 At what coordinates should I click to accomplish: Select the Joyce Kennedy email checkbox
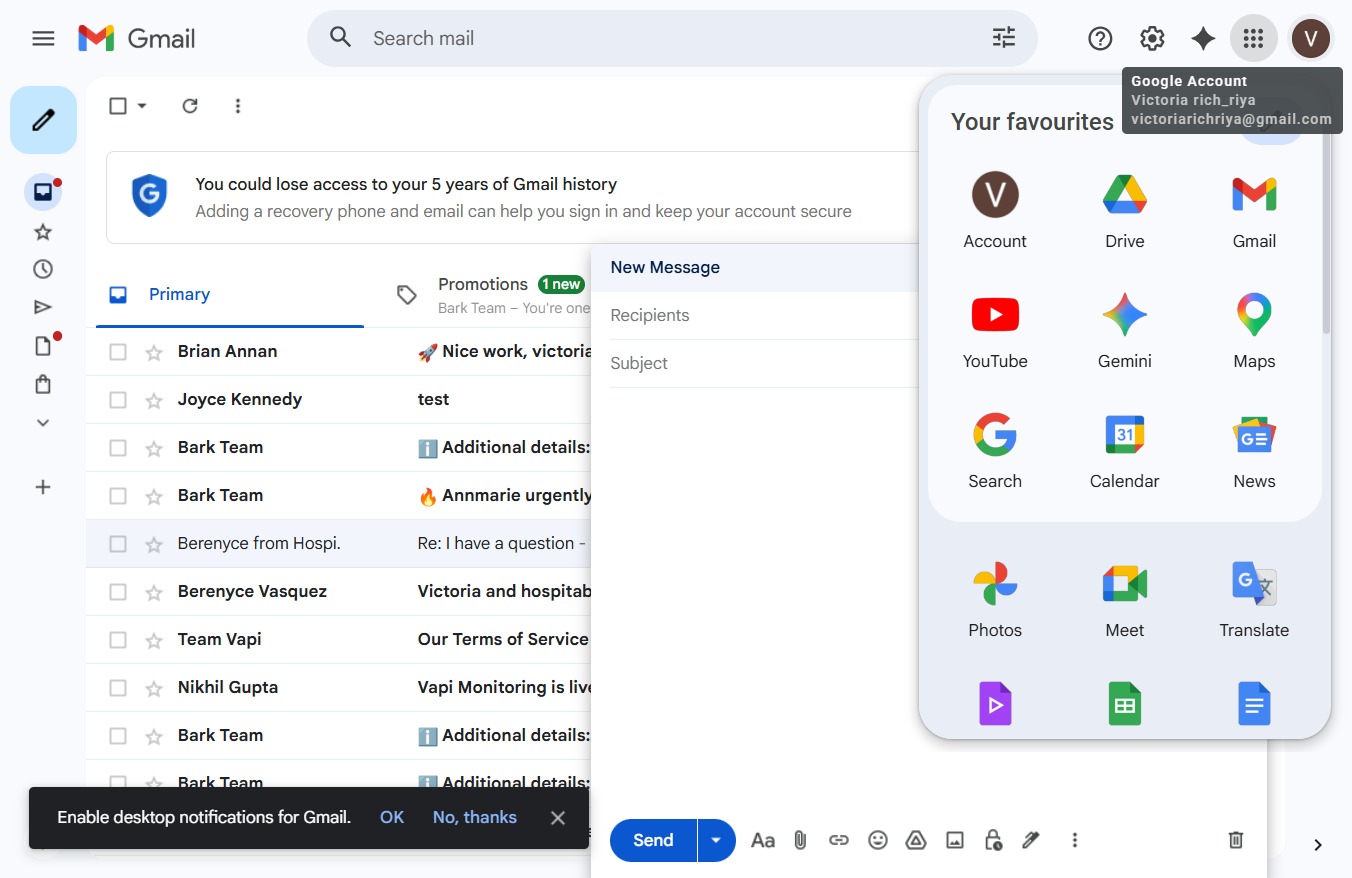118,400
